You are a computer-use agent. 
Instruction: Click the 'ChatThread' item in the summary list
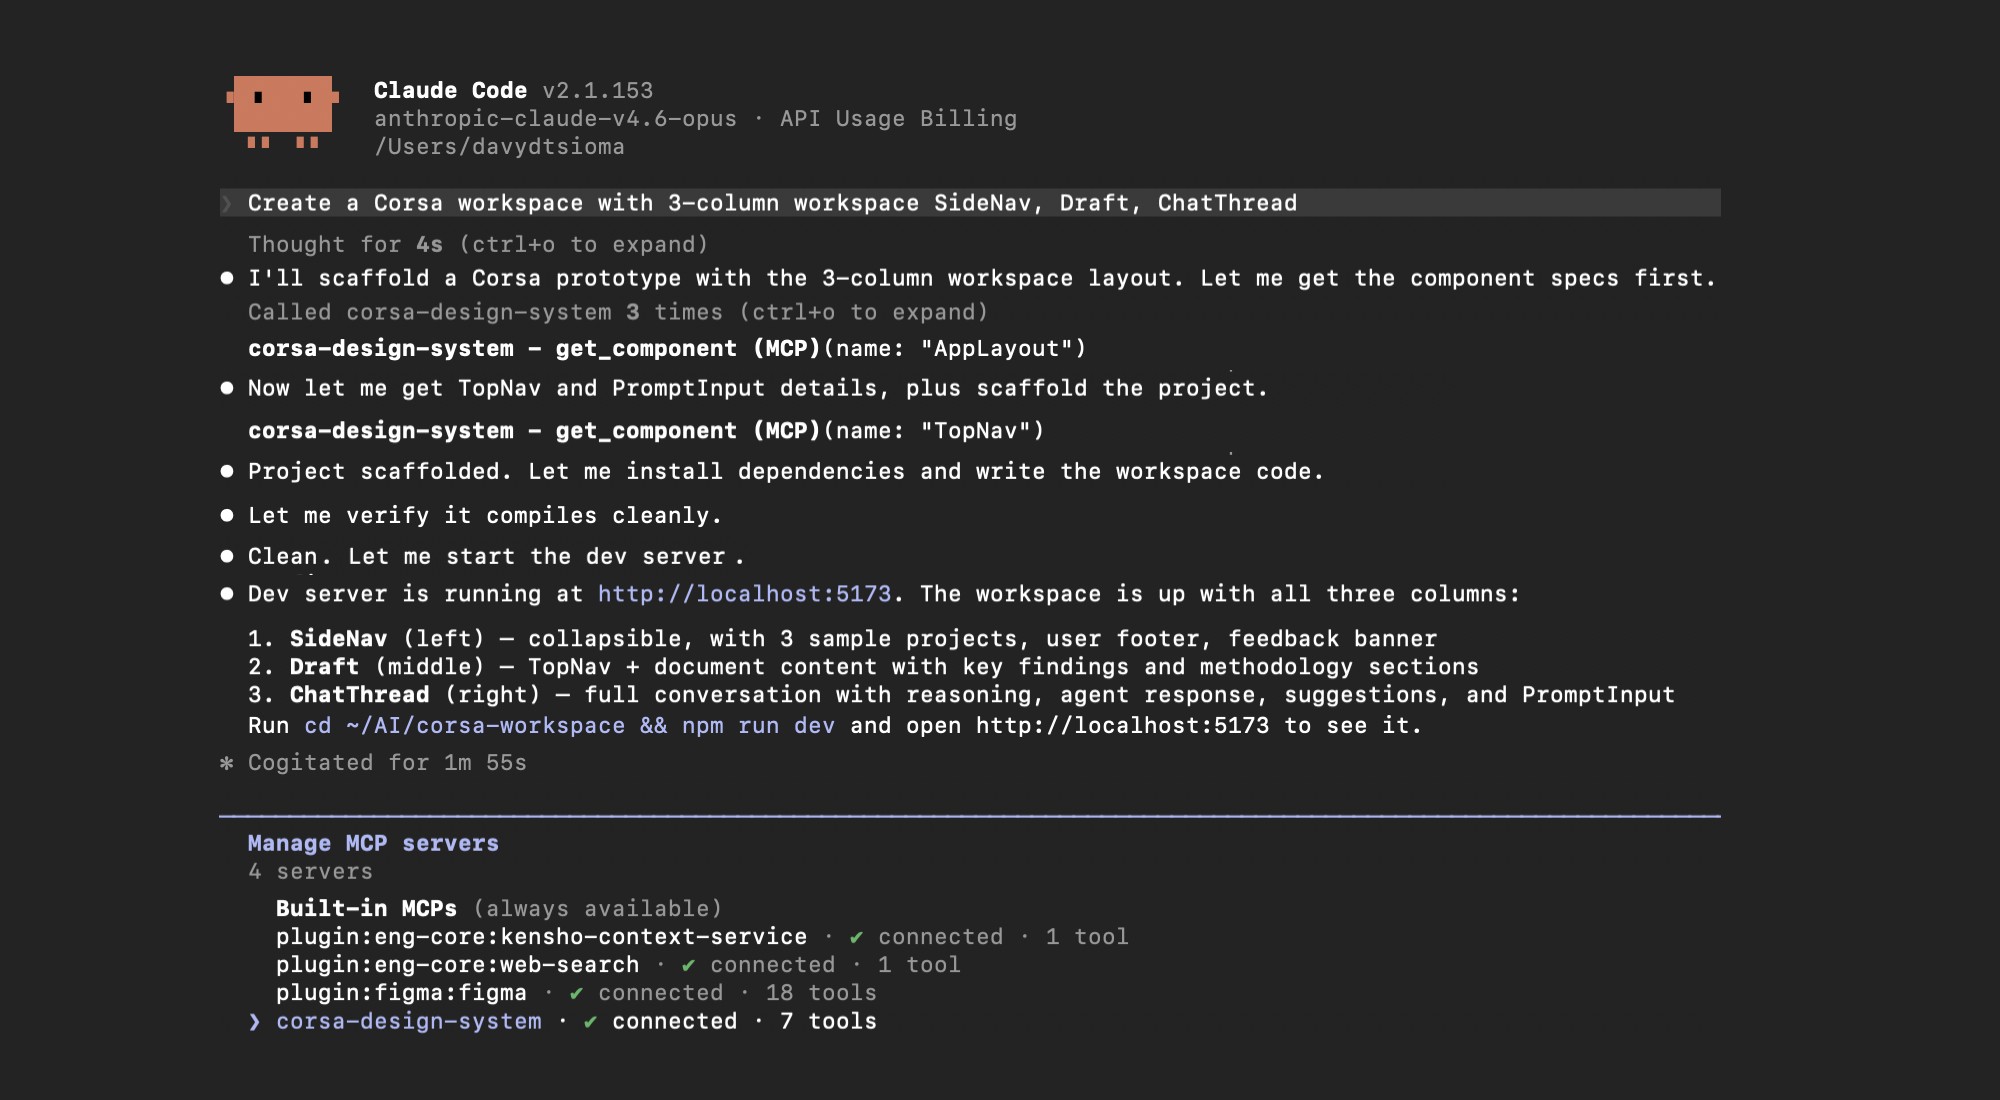(x=359, y=695)
